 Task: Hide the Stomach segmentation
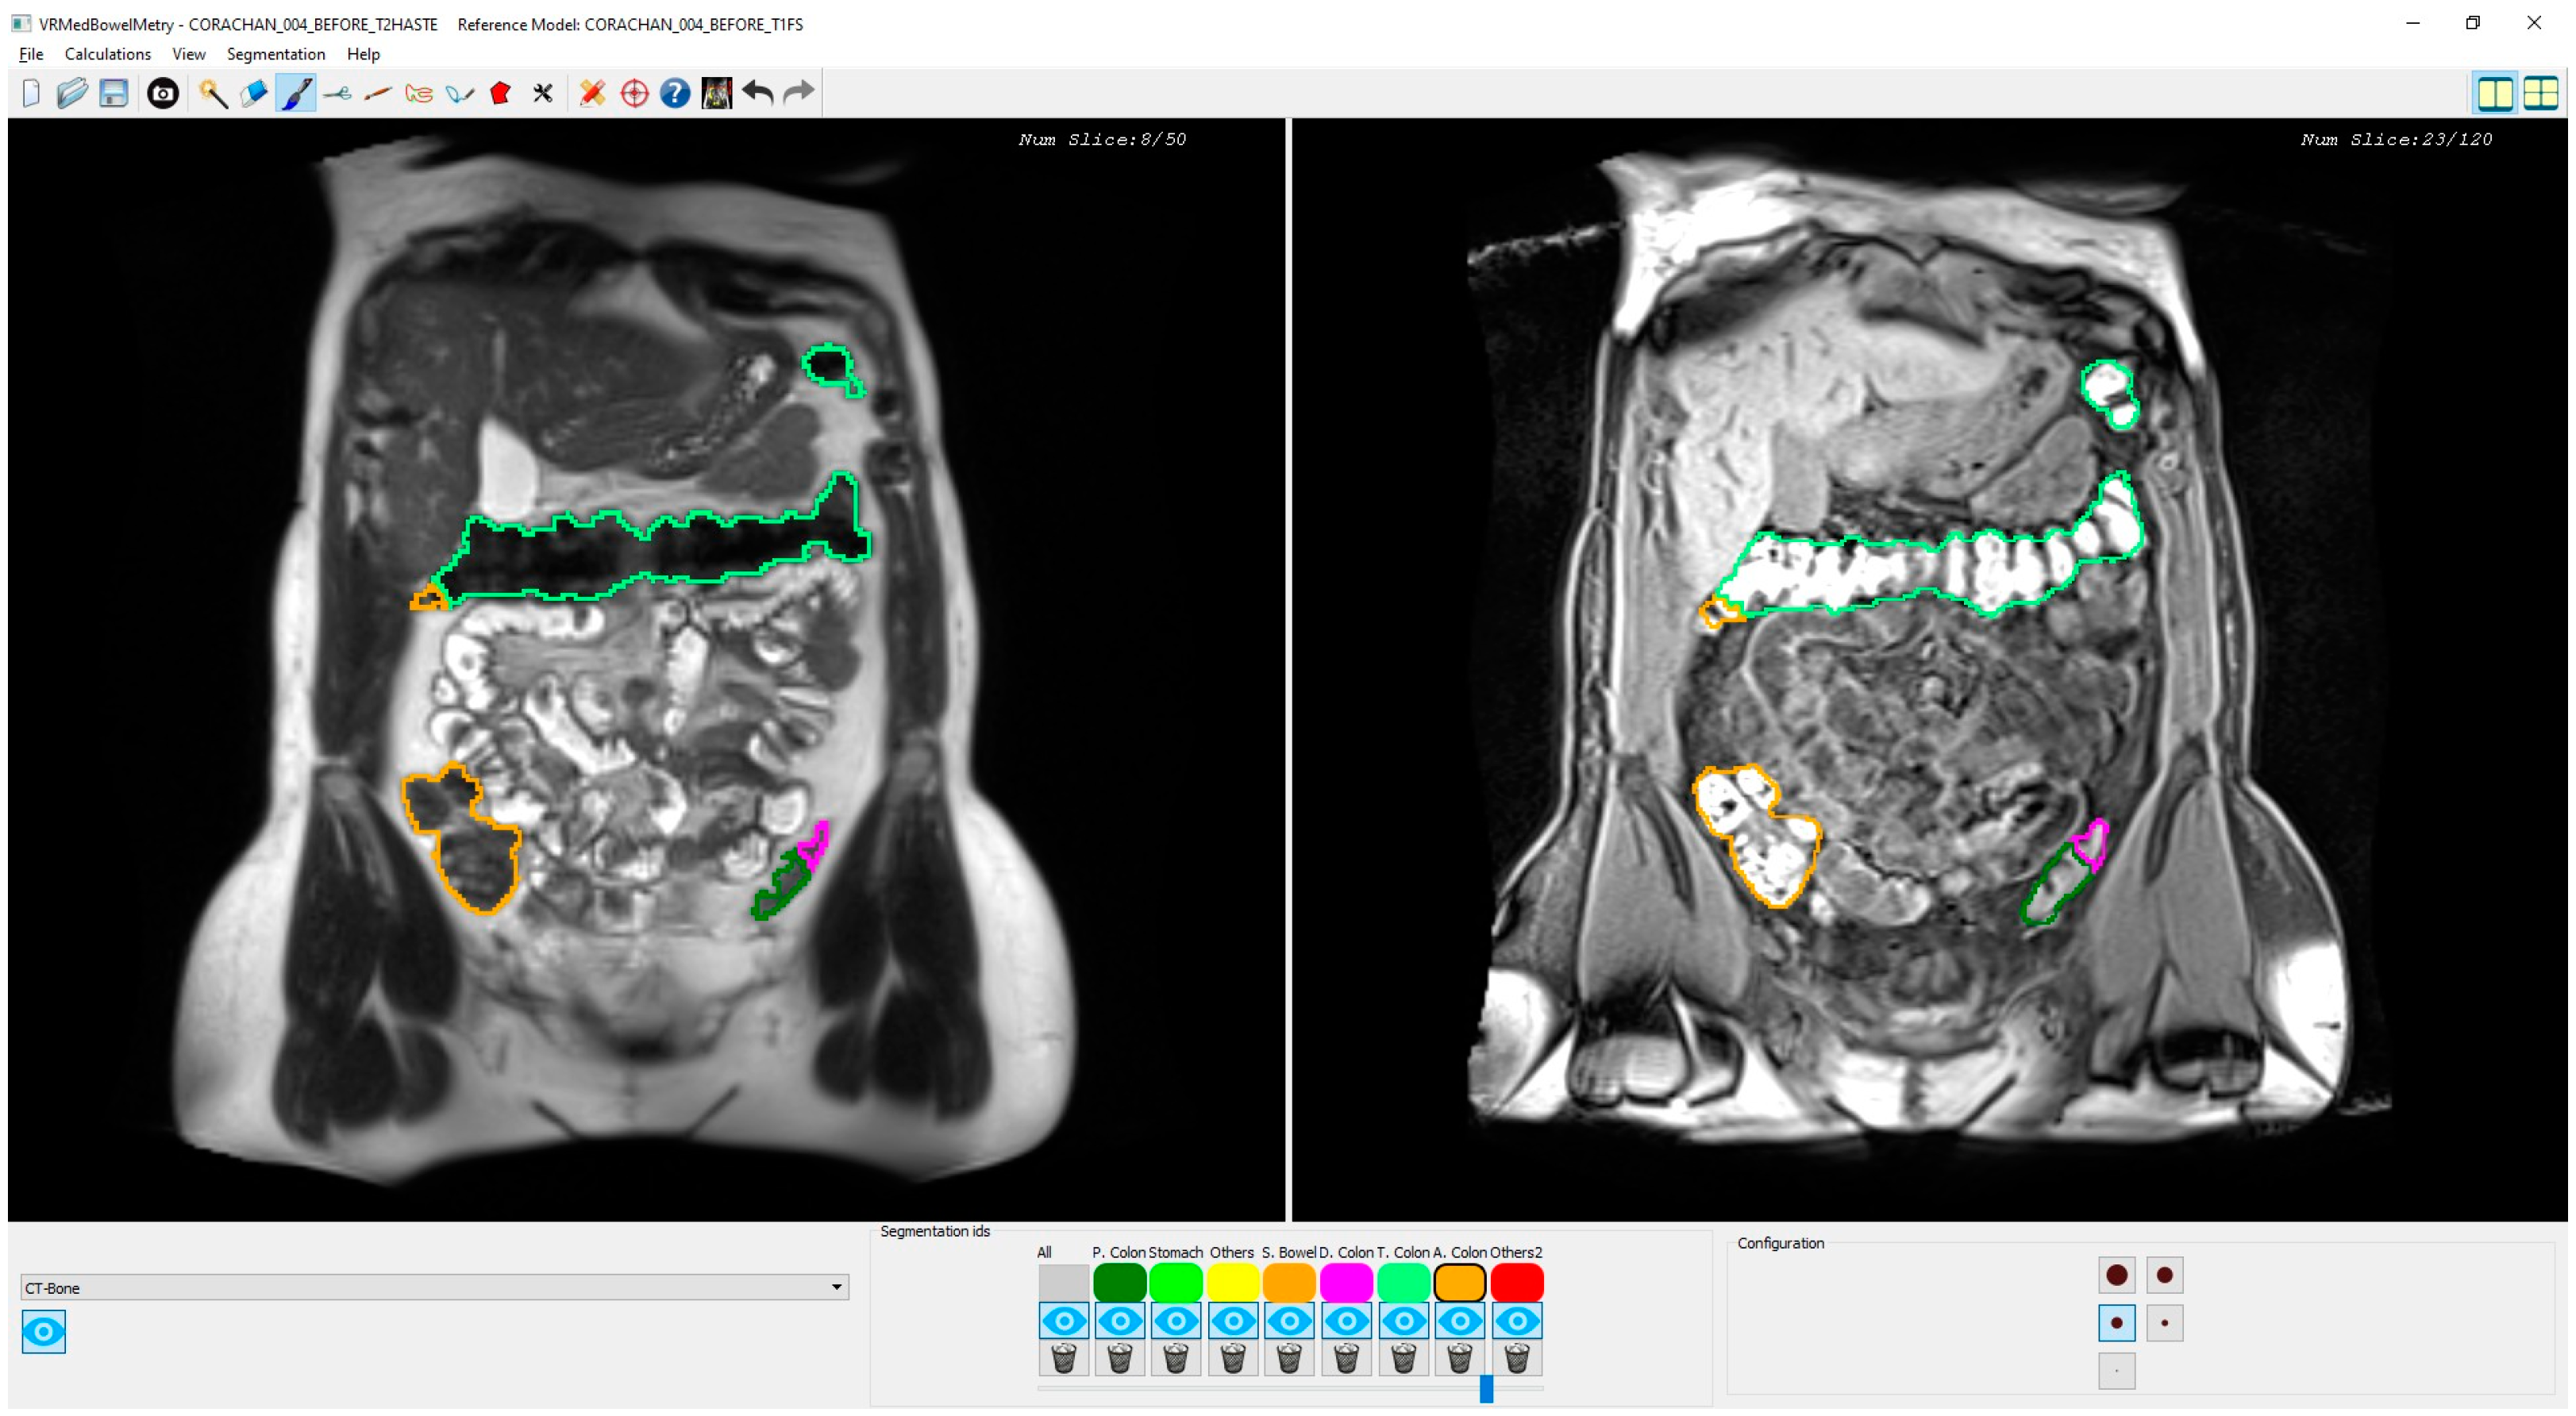tap(1176, 1321)
